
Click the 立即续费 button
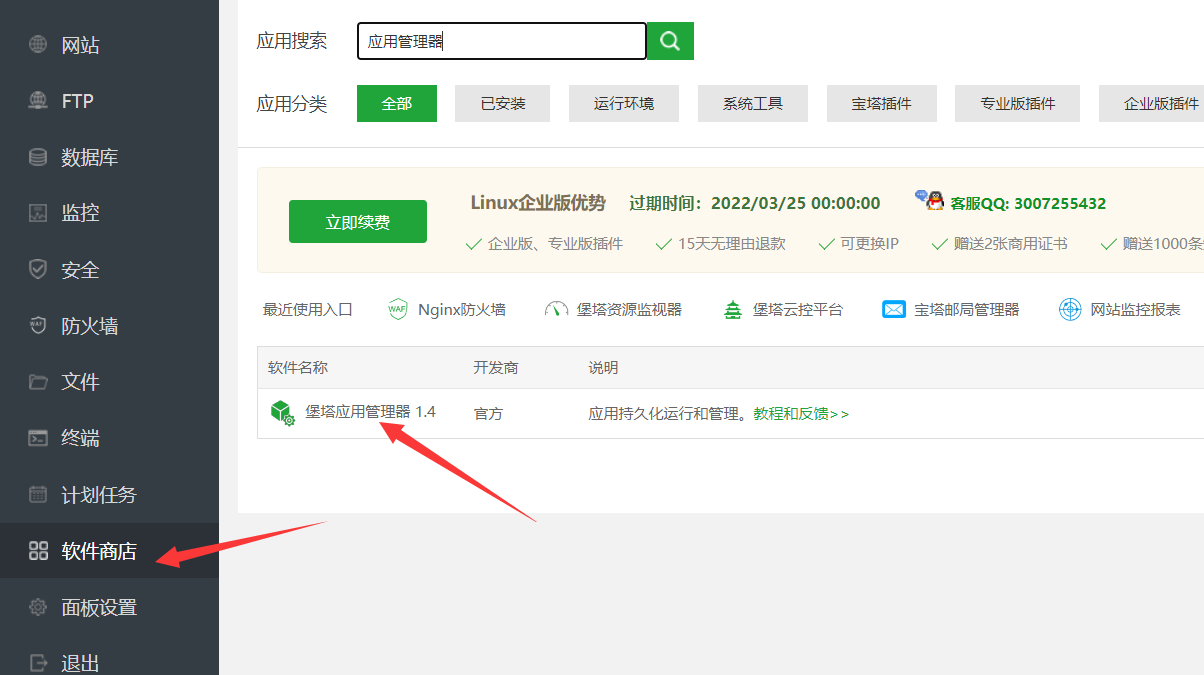358,221
